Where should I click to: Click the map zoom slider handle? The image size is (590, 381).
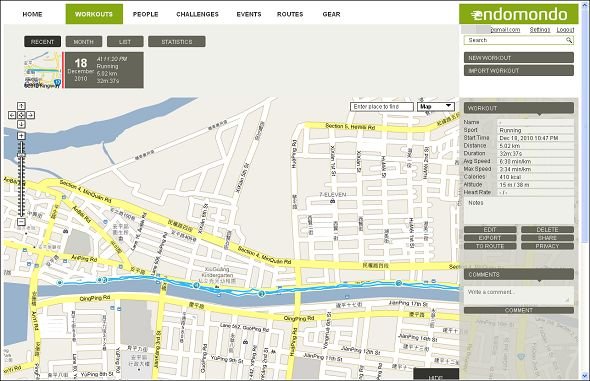pos(21,155)
